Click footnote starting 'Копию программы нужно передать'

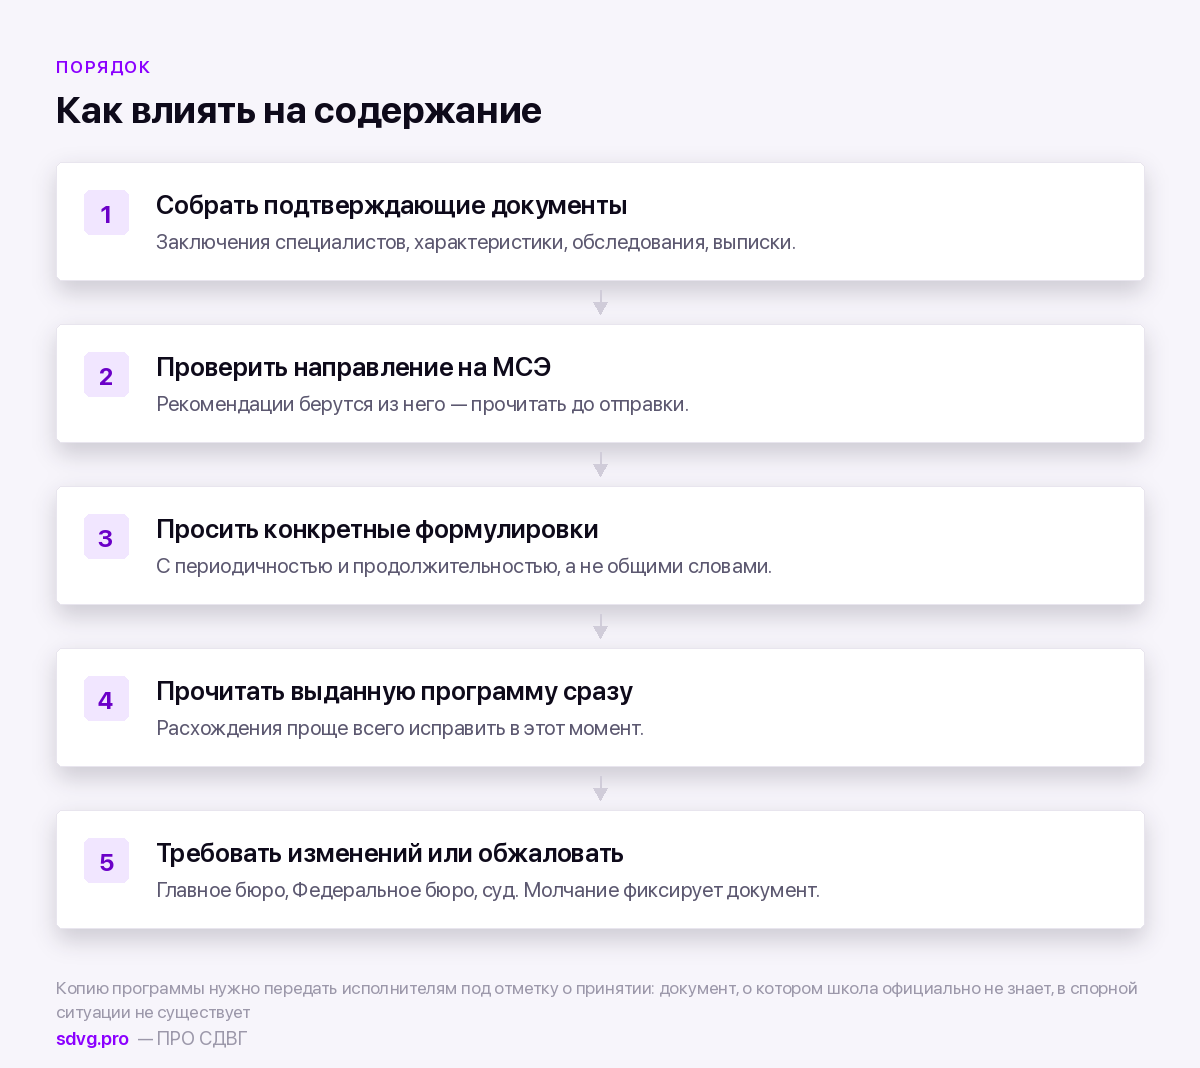(x=597, y=1000)
